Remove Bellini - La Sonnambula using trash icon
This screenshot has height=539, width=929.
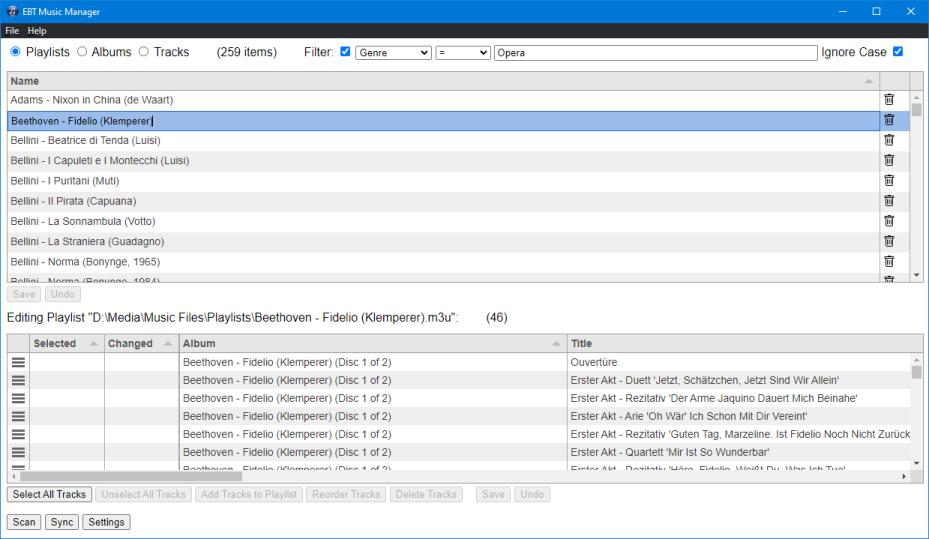tap(889, 221)
